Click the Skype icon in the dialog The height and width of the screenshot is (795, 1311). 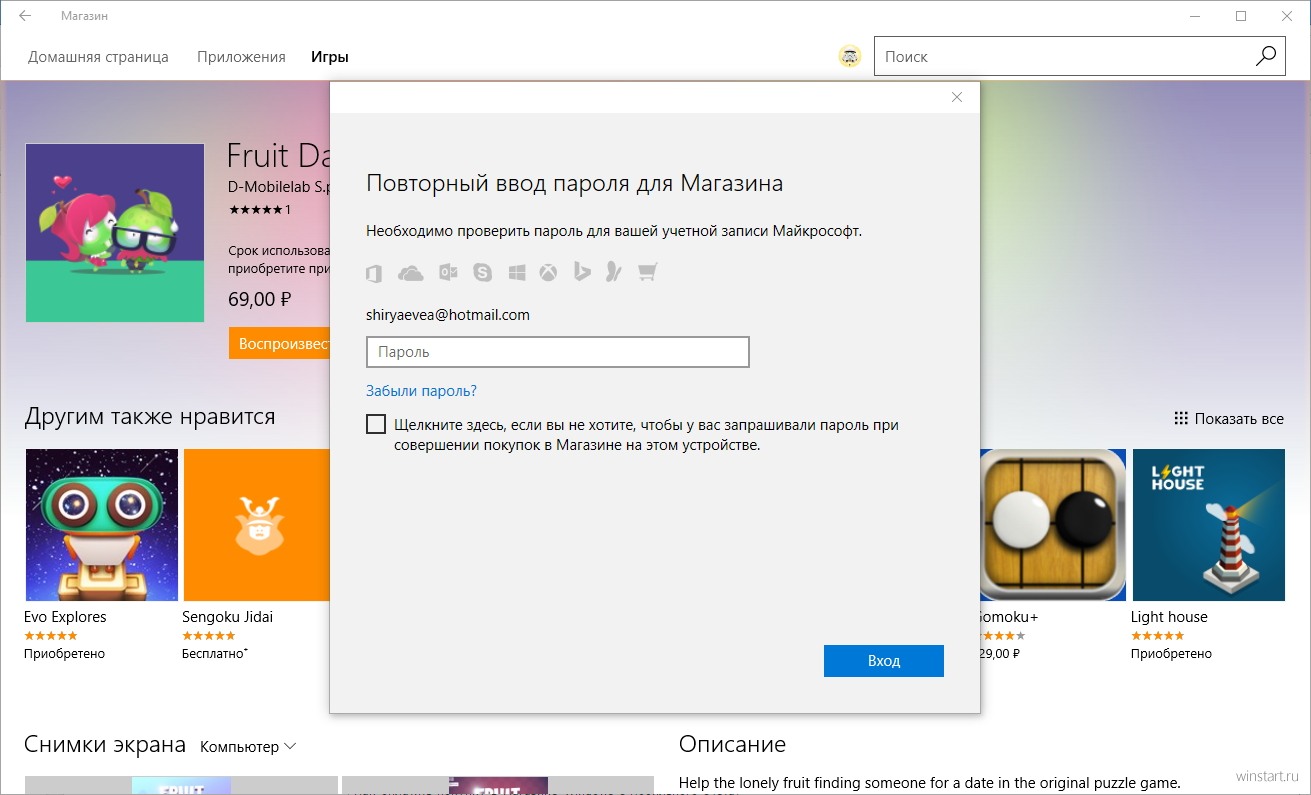click(483, 273)
